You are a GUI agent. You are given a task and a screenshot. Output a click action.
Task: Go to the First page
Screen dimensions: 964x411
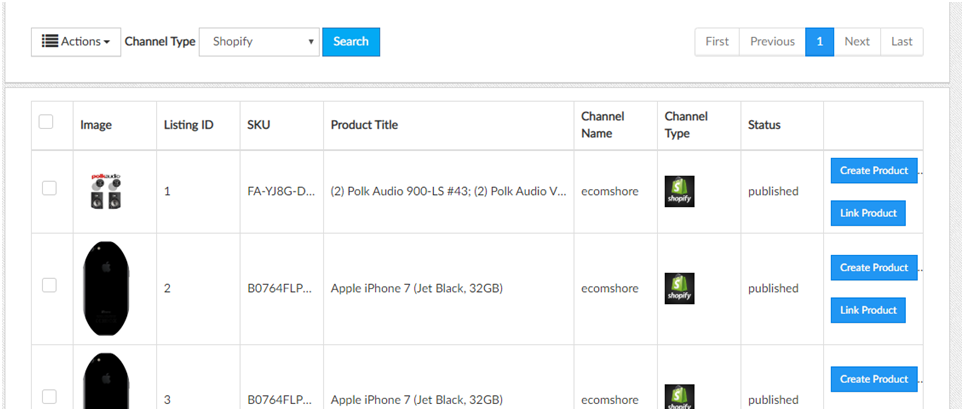[x=717, y=42]
